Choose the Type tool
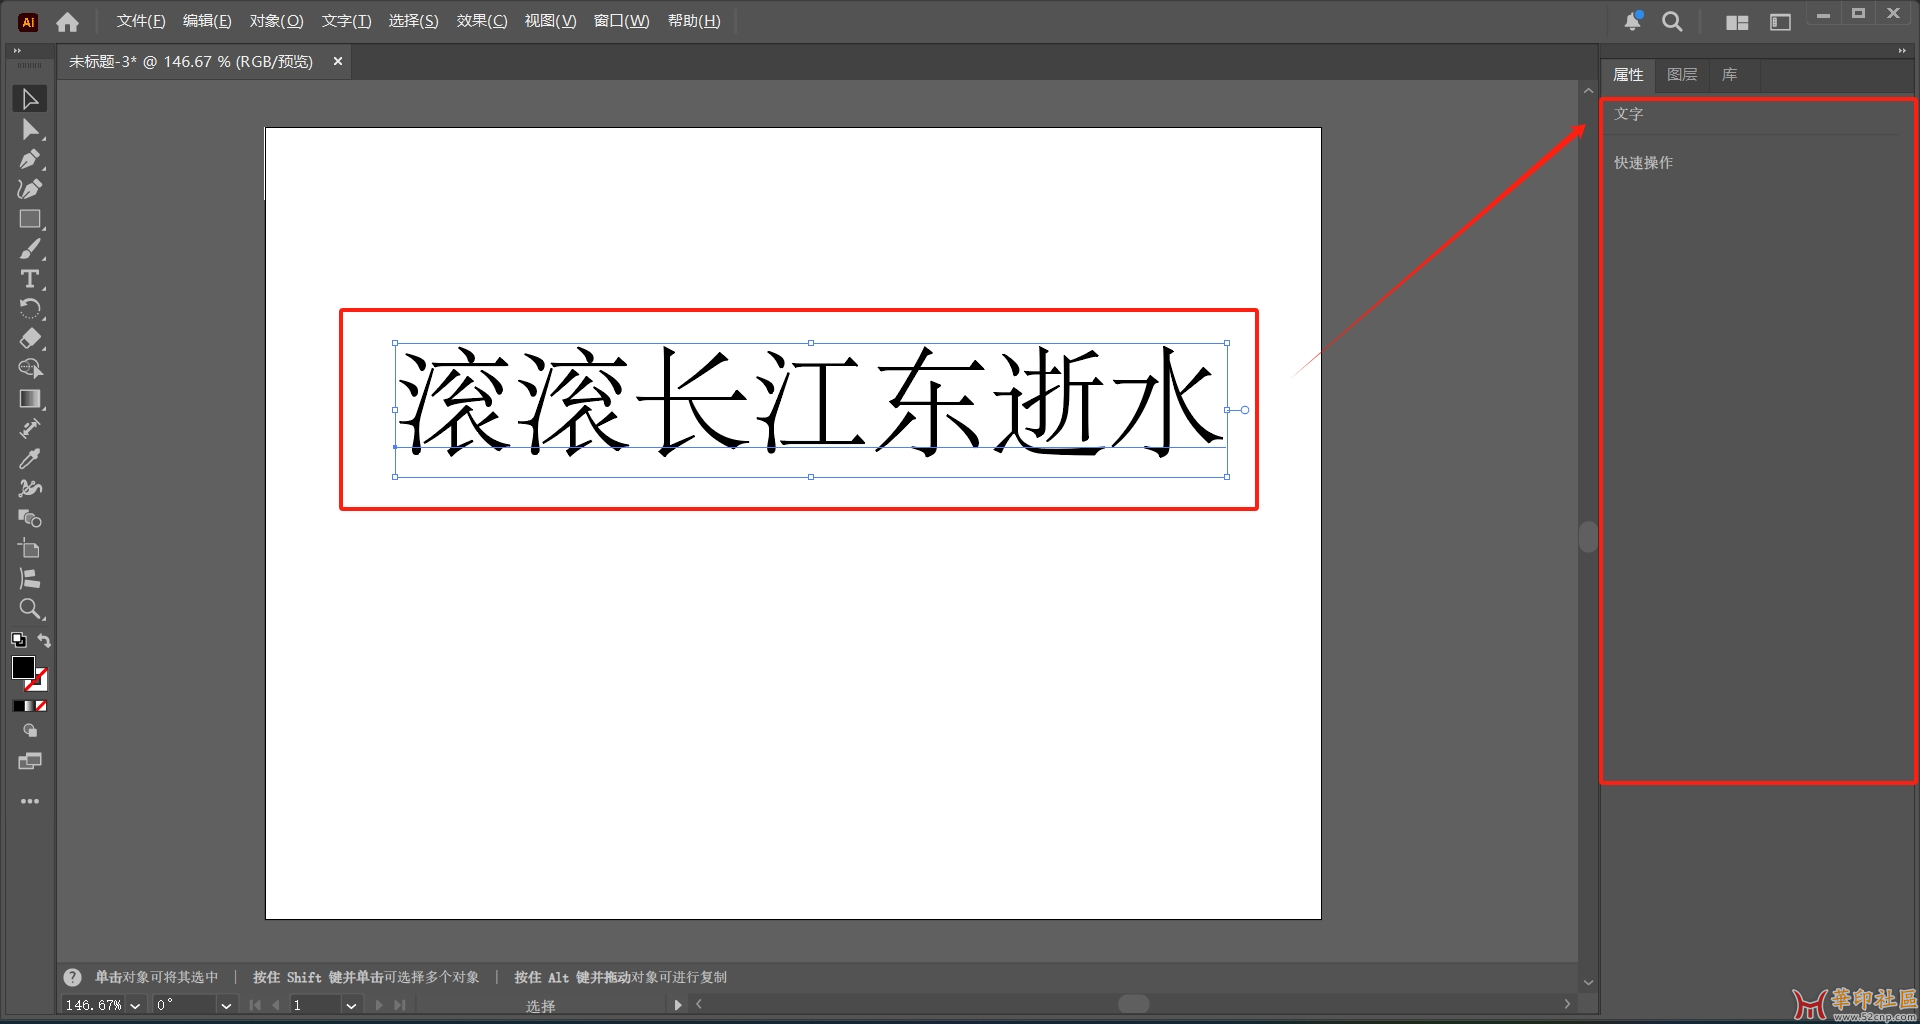Image resolution: width=1920 pixels, height=1024 pixels. point(30,279)
